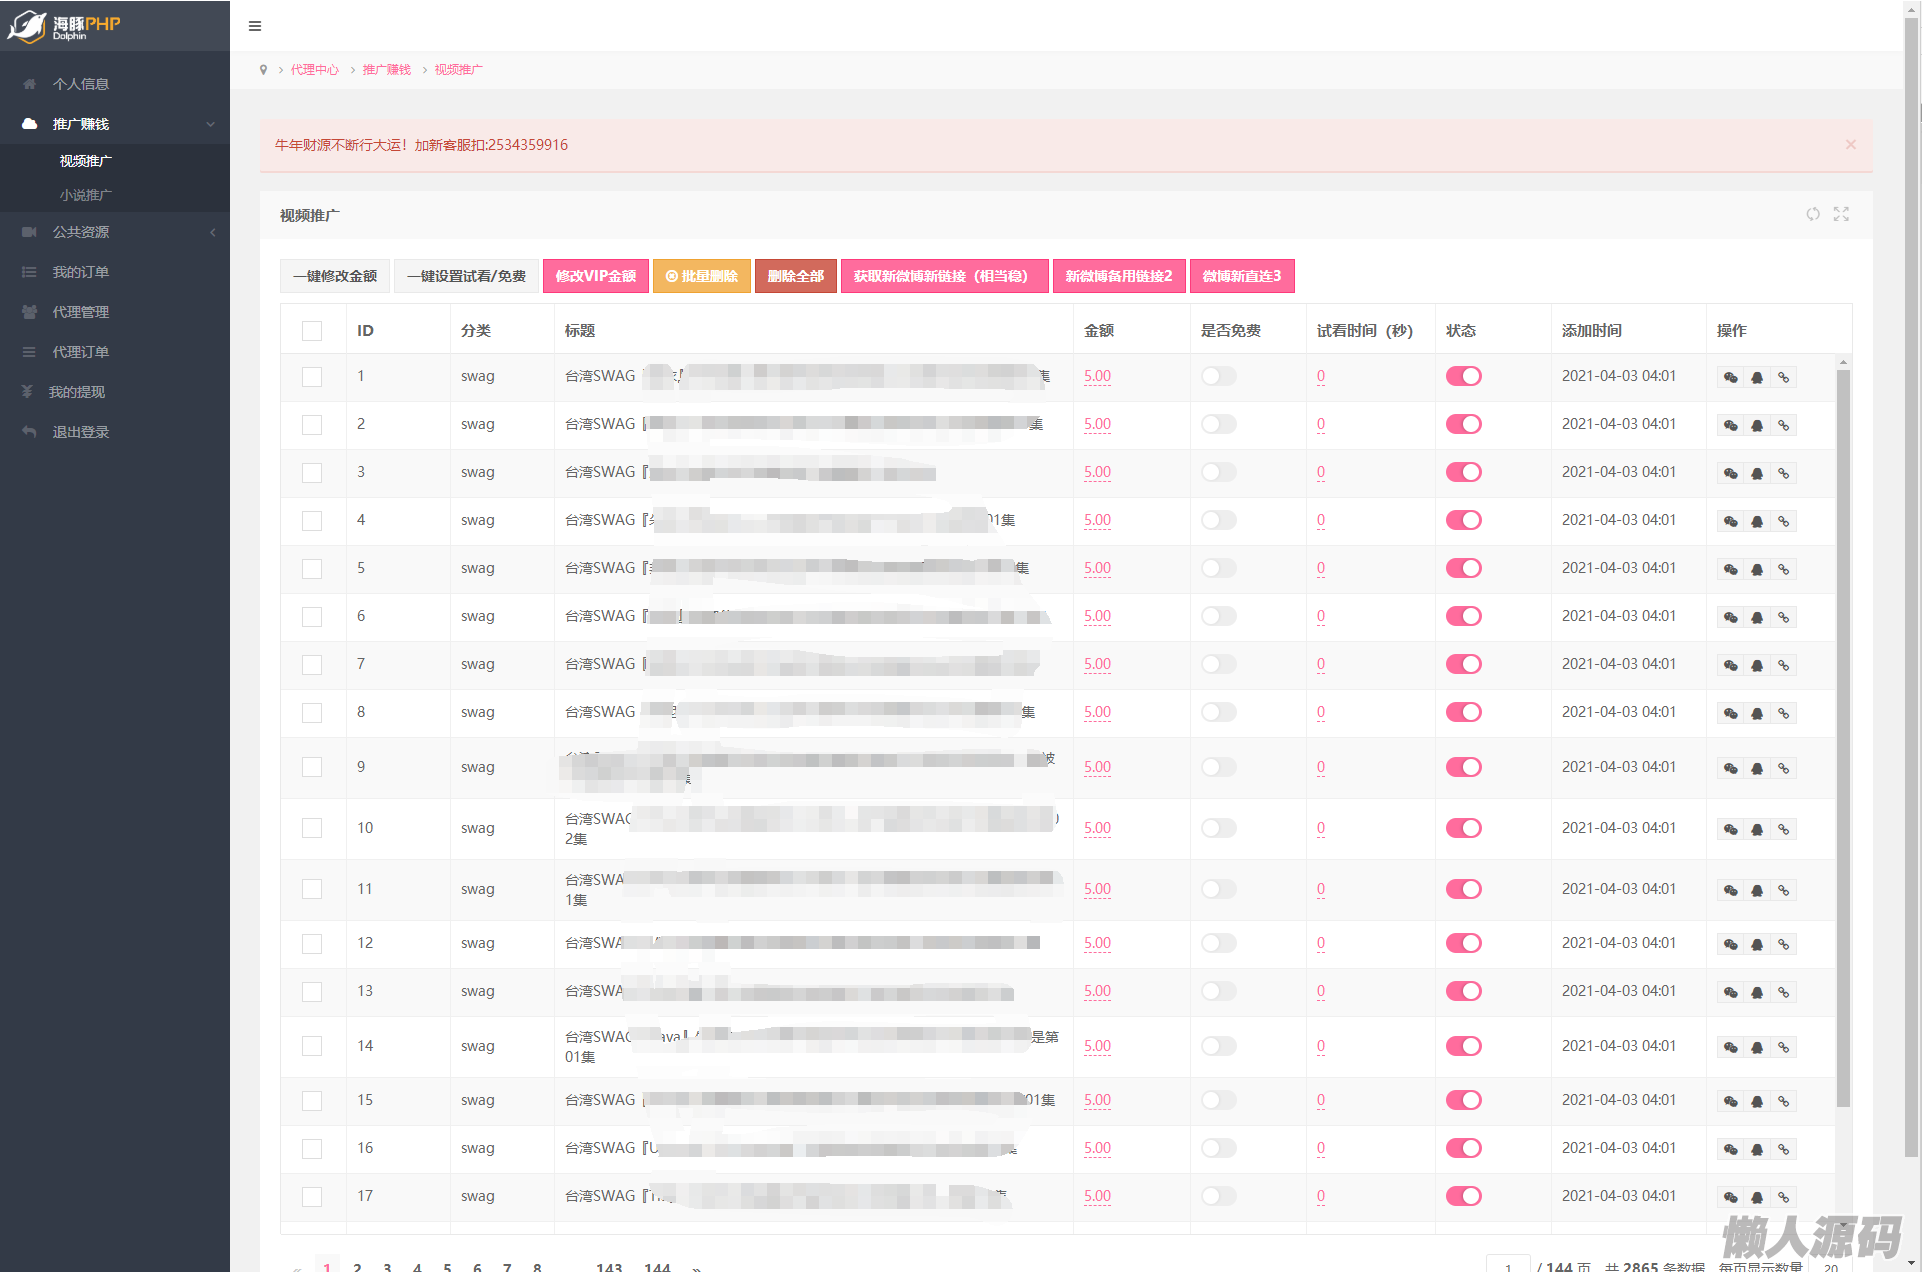This screenshot has height=1272, width=1922.
Task: Click the QQ penguin icon in row 16
Action: pos(1757,1149)
